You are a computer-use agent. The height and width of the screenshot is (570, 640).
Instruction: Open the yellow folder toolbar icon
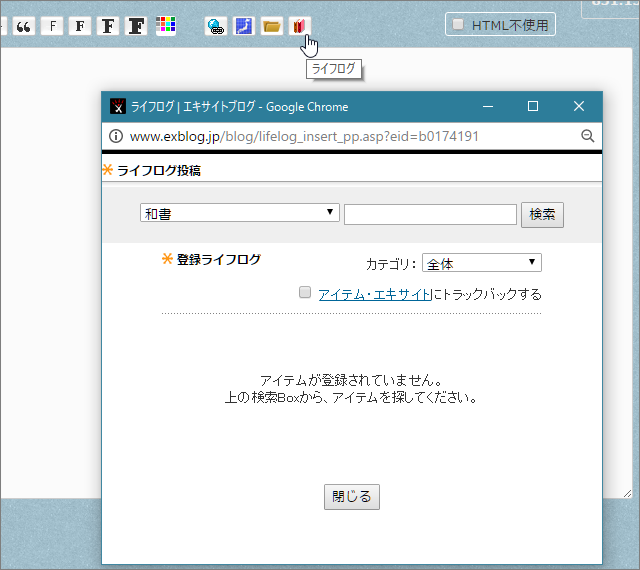click(272, 26)
